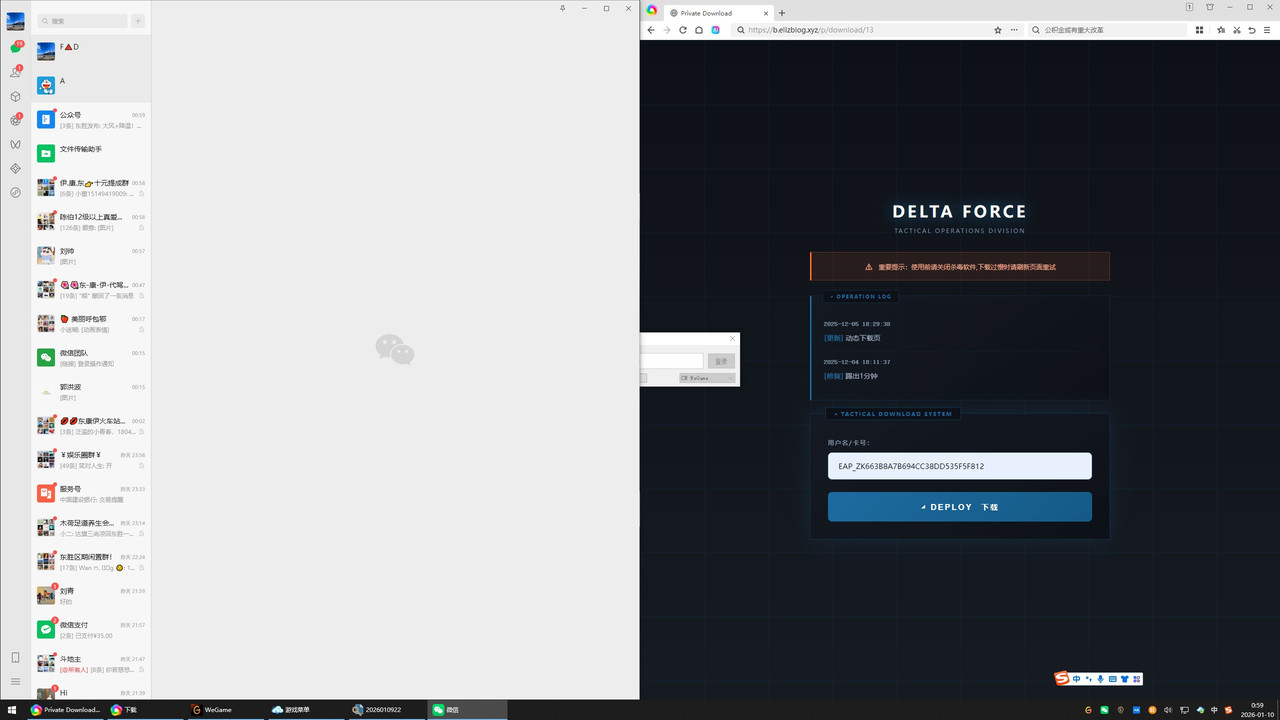Open the 刘帅 chat

pos(91,255)
